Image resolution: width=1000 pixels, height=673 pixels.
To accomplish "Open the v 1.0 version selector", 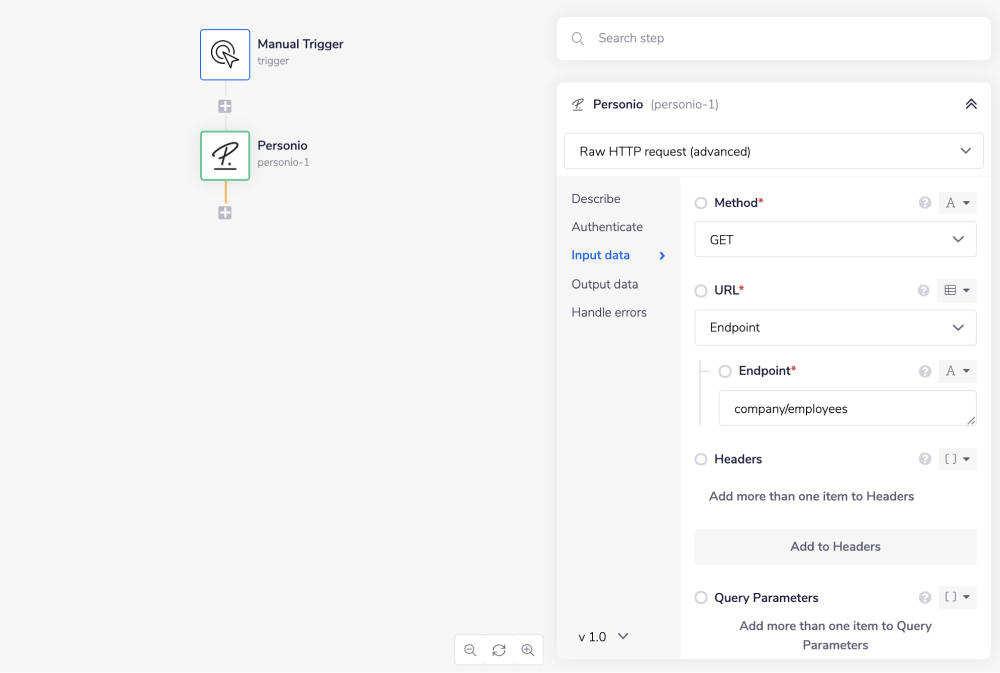I will tap(603, 636).
